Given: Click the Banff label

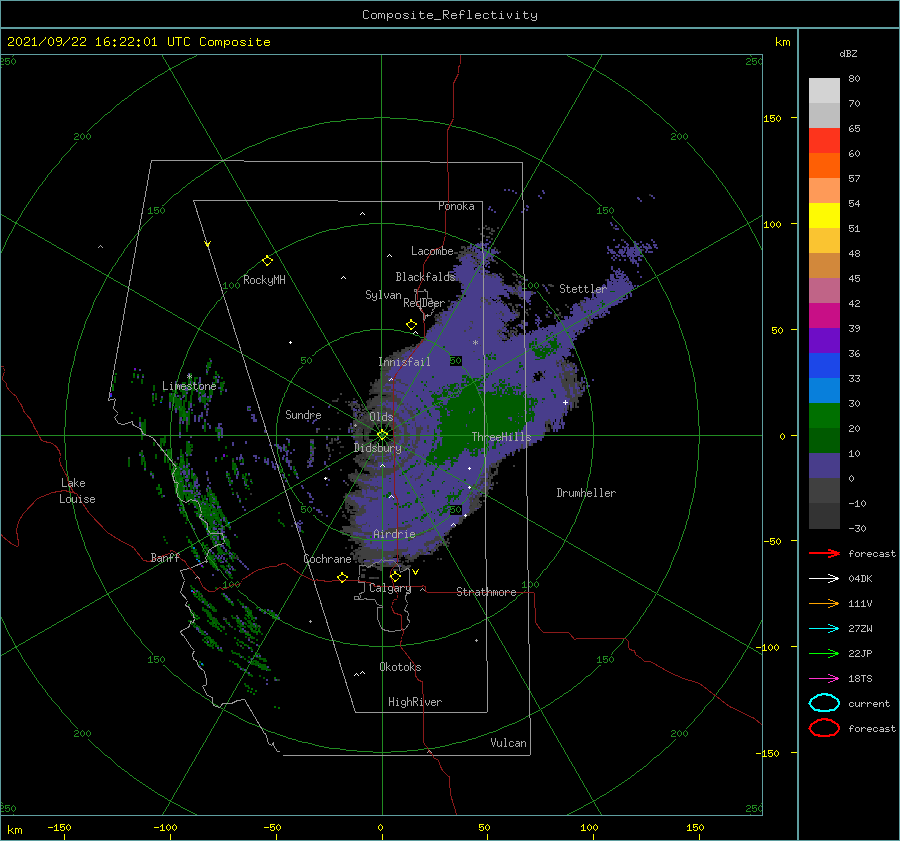Looking at the screenshot, I should pyautogui.click(x=165, y=557).
